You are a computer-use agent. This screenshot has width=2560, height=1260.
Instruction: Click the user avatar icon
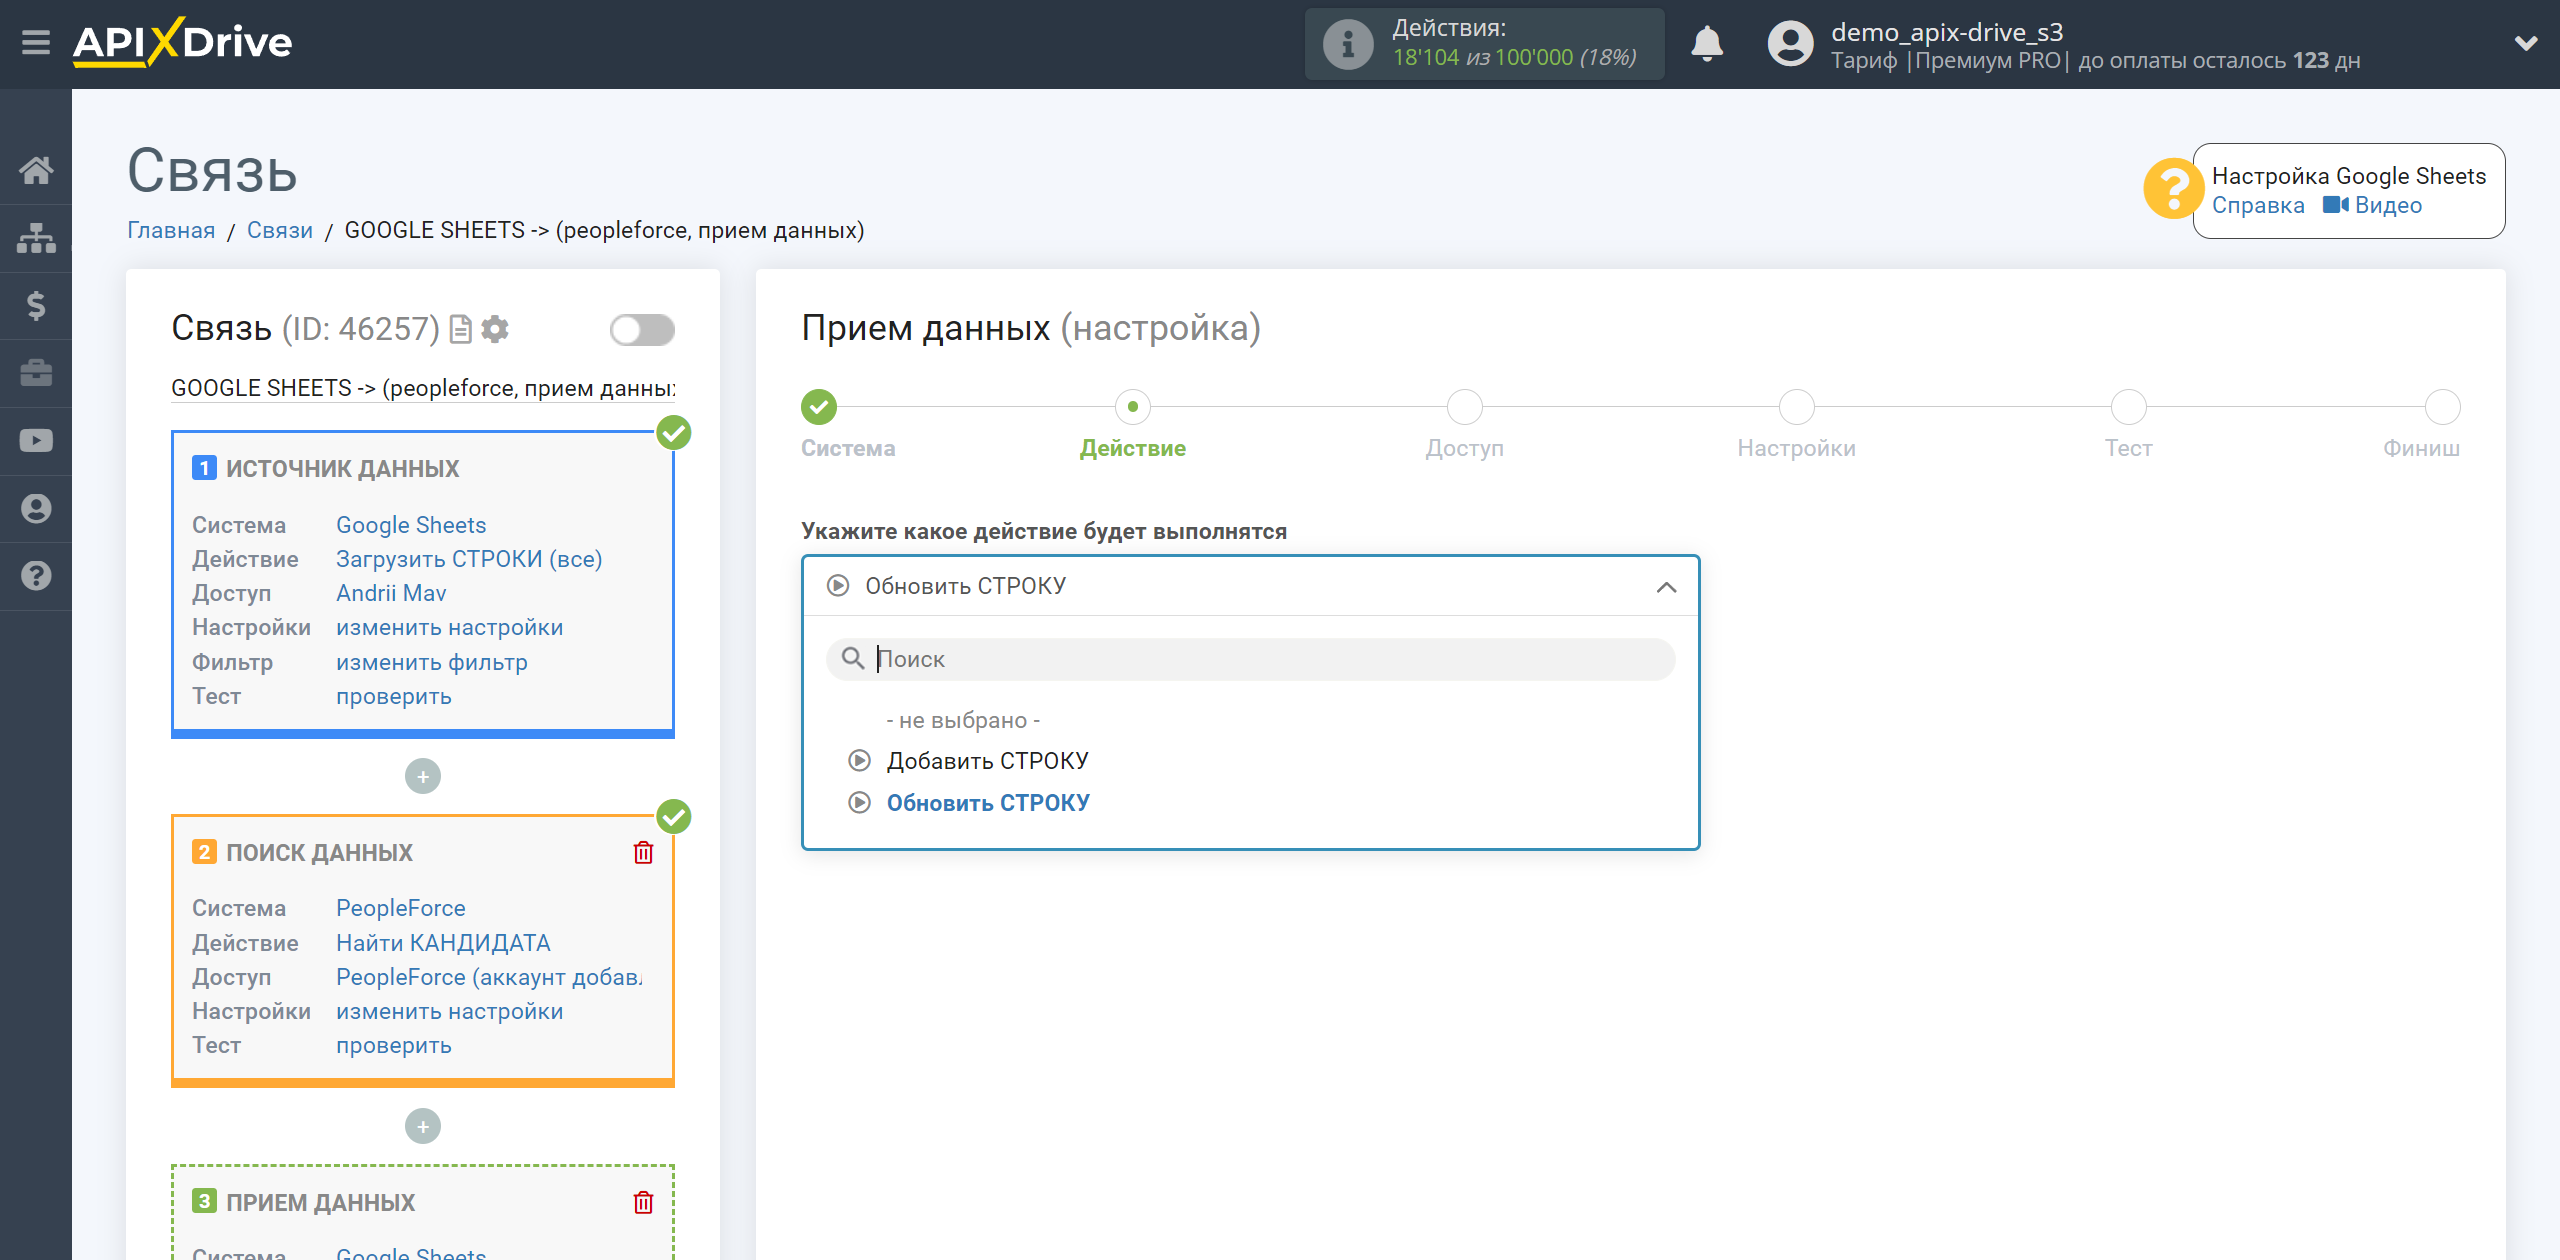coord(1789,44)
